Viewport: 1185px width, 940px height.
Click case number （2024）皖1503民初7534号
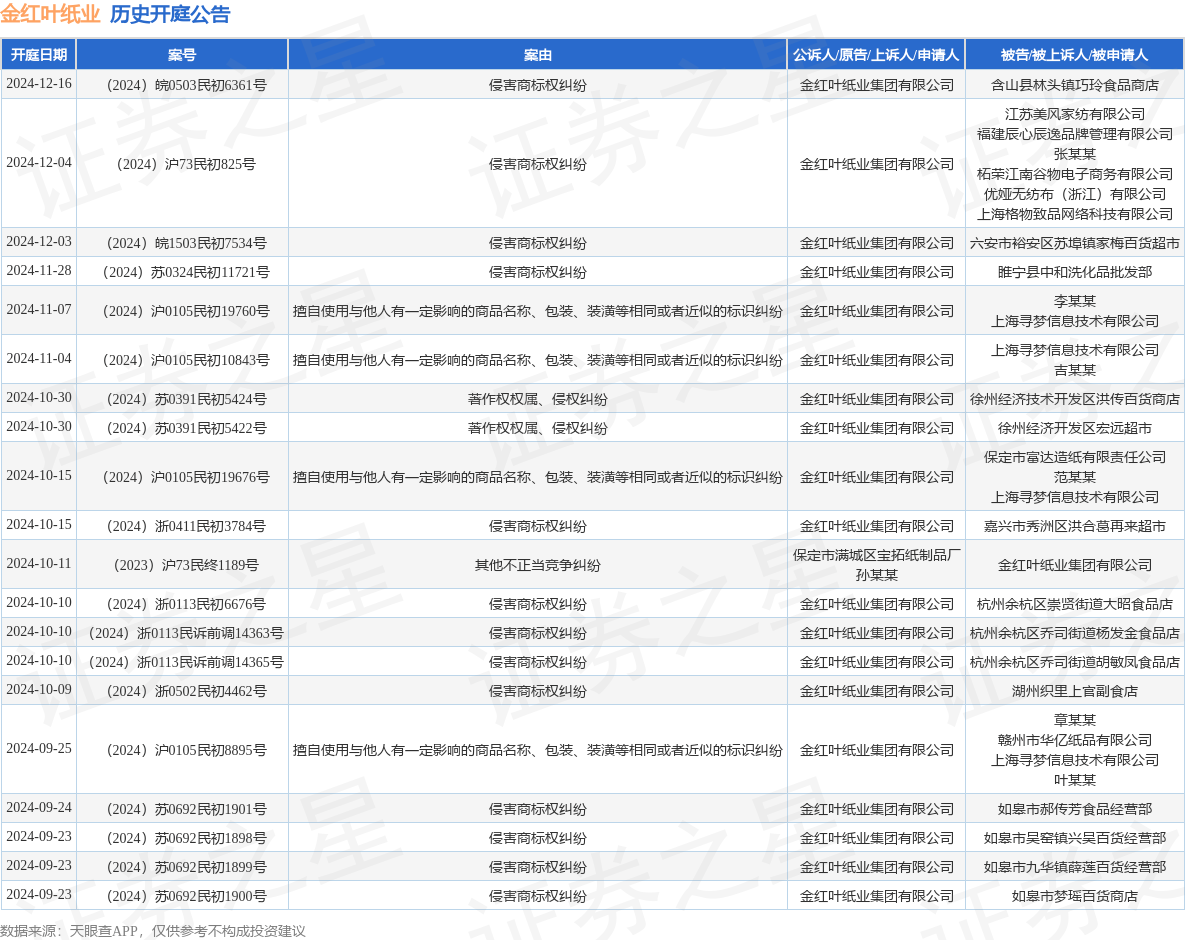tap(182, 243)
